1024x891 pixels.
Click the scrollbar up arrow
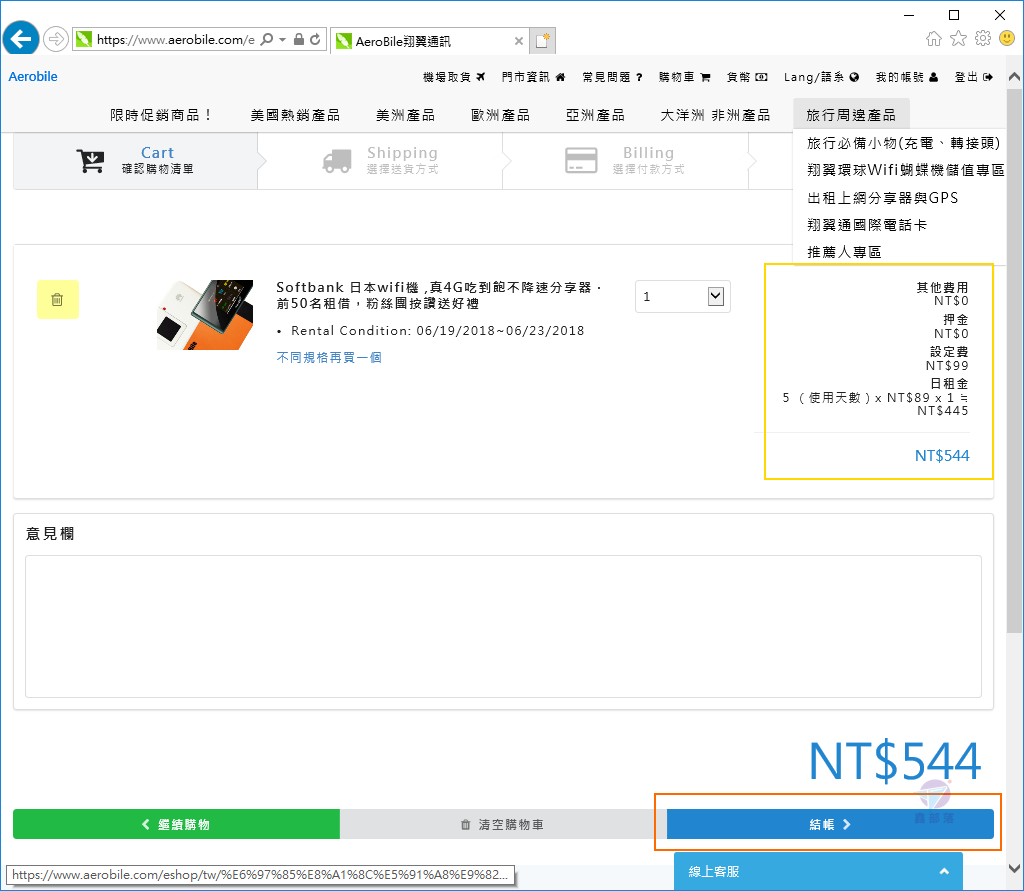(1014, 76)
